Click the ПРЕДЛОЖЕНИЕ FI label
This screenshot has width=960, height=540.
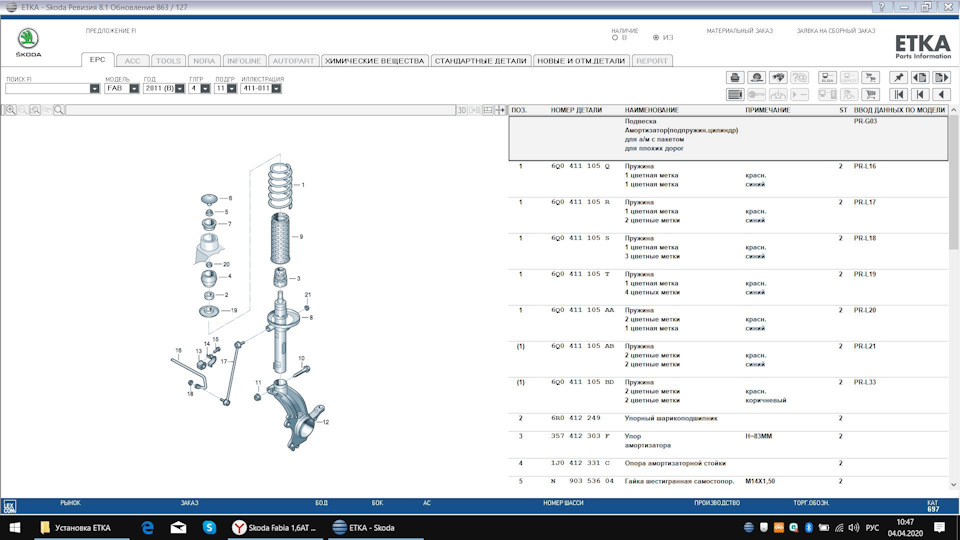pyautogui.click(x=111, y=31)
